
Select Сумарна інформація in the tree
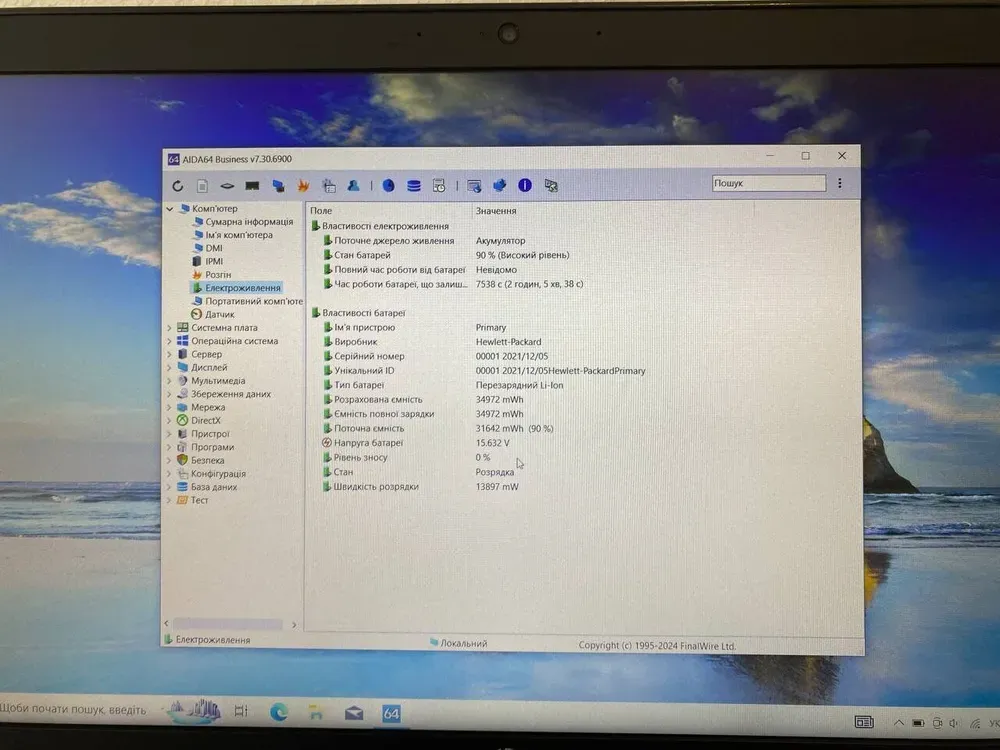249,222
